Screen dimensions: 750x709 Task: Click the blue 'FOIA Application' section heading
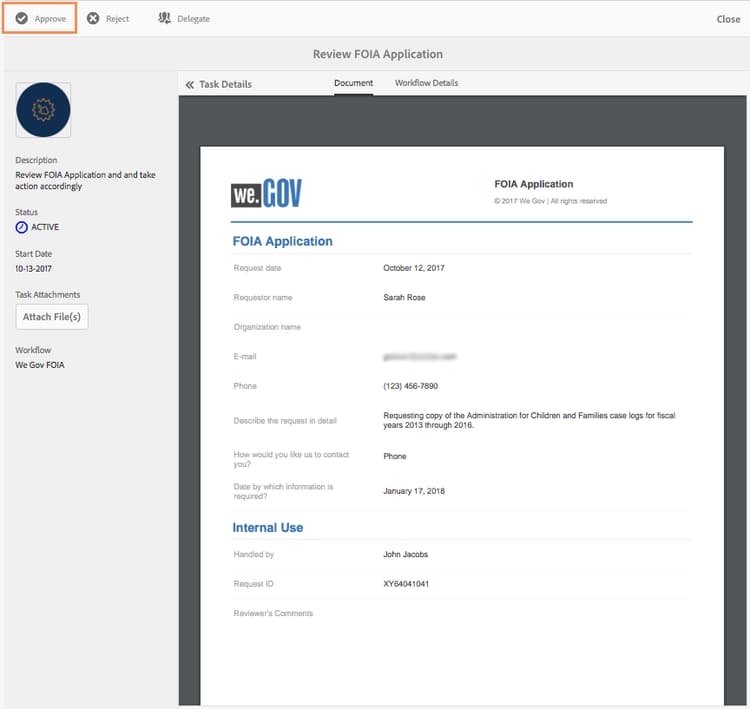pyautogui.click(x=282, y=241)
